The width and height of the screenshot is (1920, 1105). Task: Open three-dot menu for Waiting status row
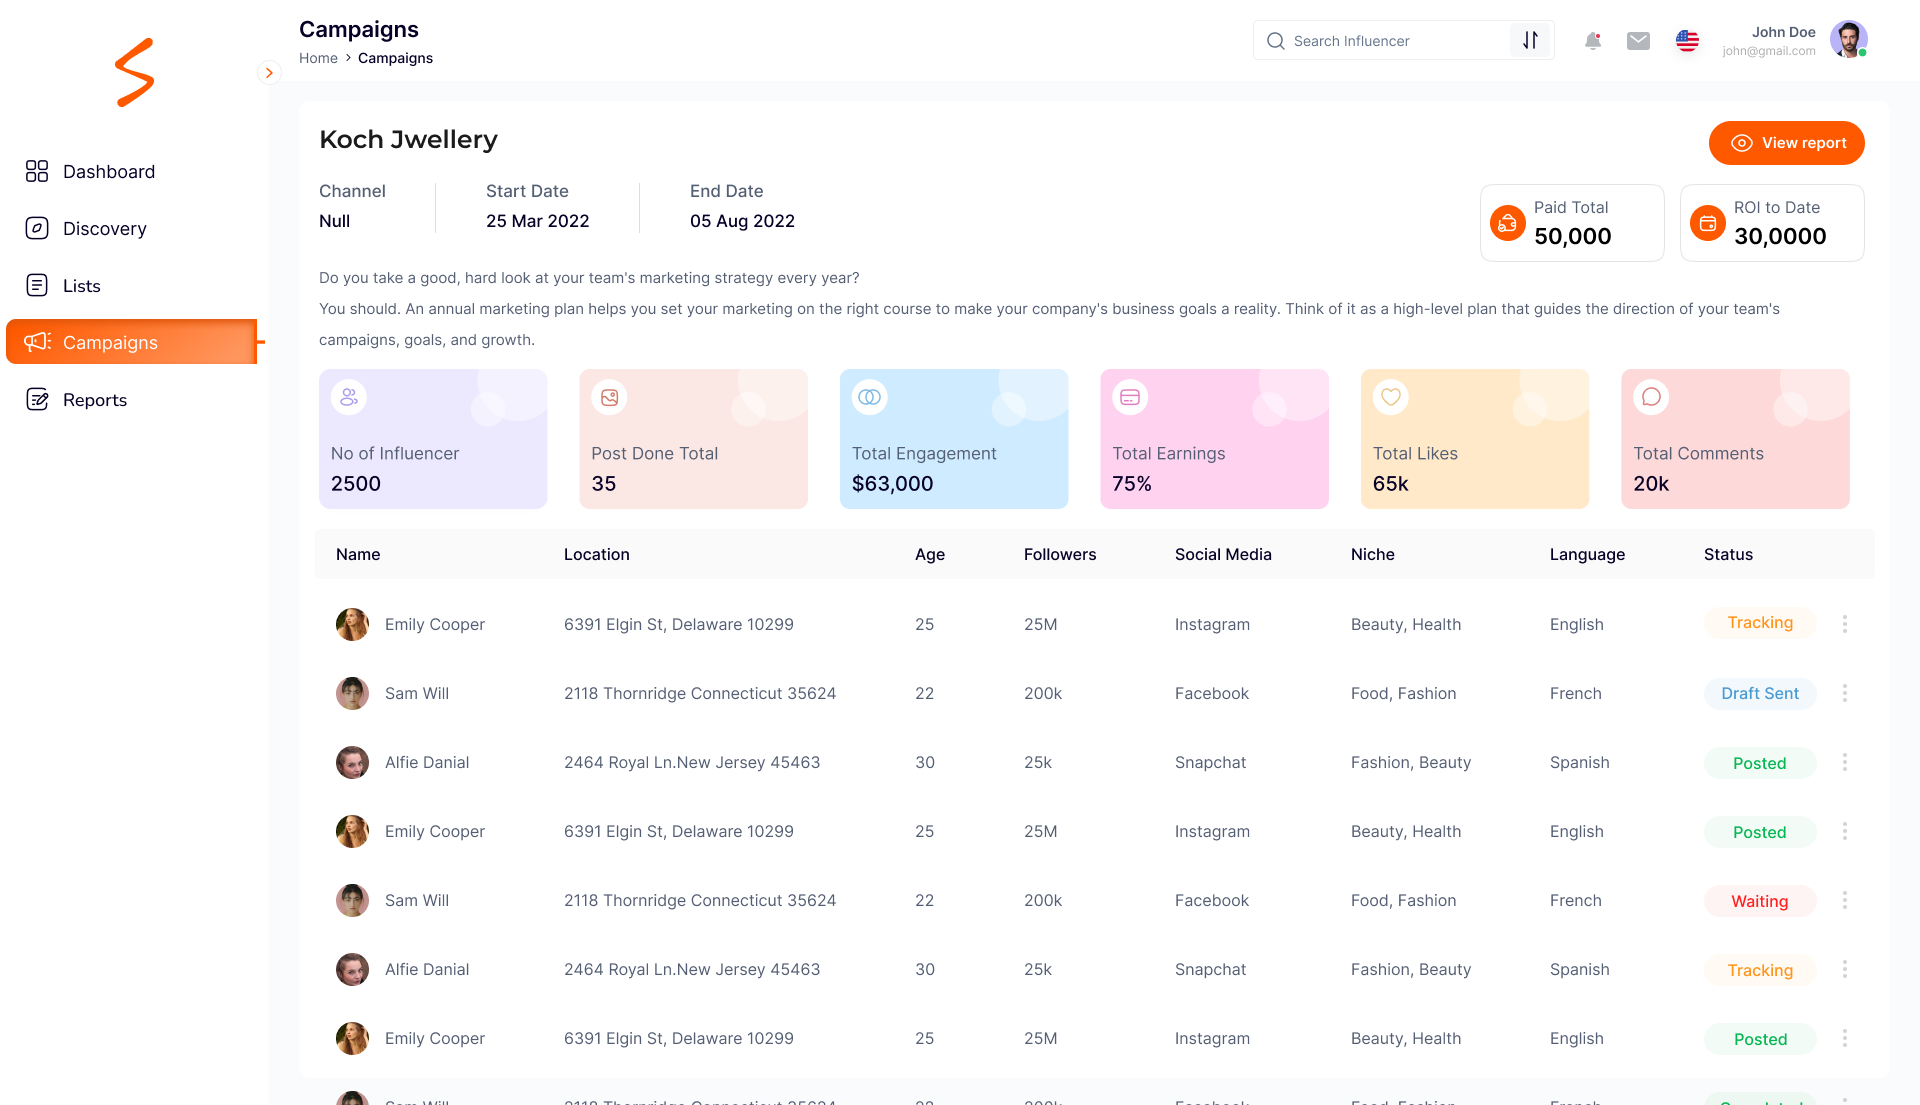pyautogui.click(x=1844, y=900)
